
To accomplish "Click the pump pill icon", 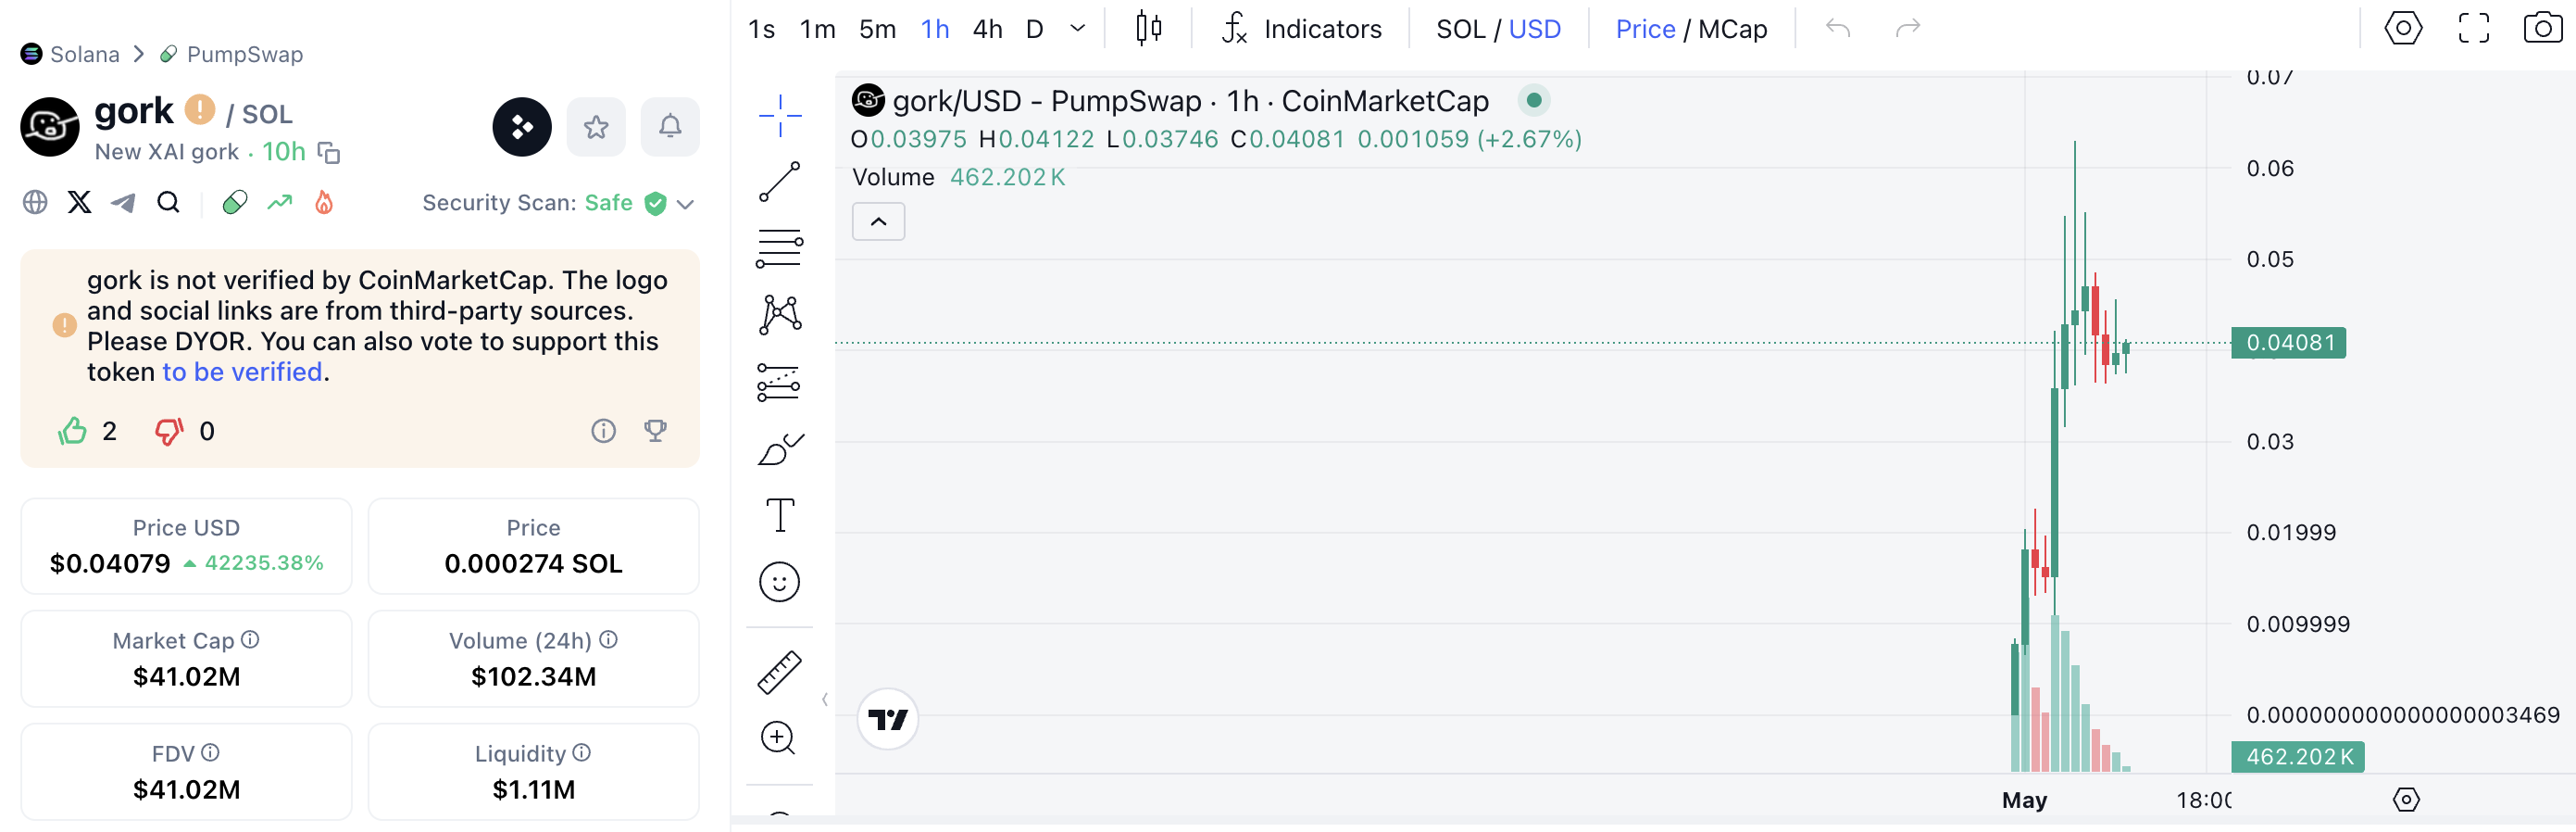I will tap(235, 203).
